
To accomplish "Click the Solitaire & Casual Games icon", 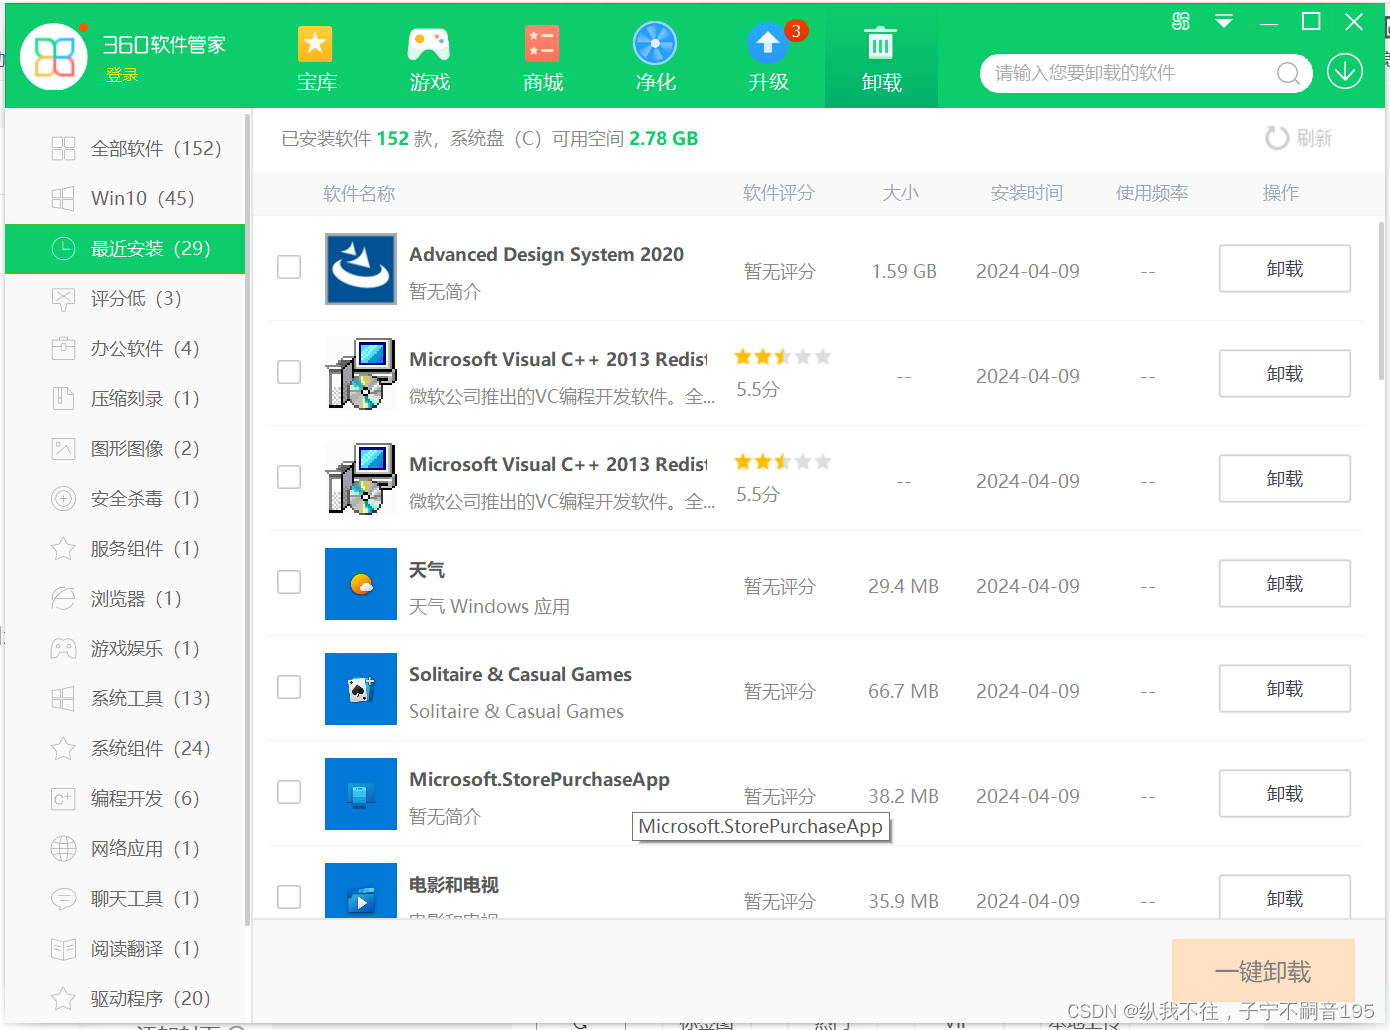I will point(361,689).
